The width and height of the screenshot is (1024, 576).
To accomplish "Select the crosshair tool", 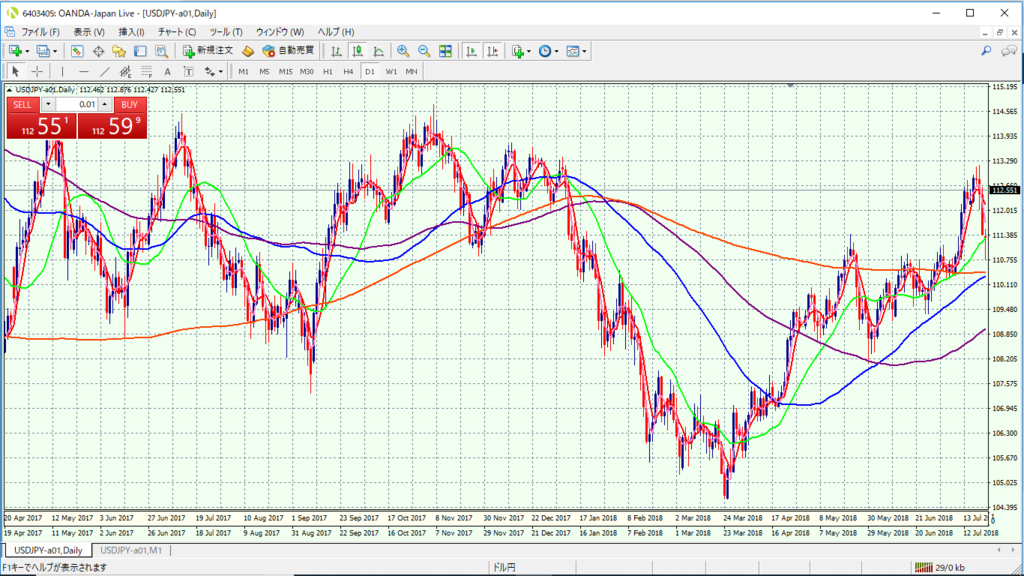I will pos(37,71).
